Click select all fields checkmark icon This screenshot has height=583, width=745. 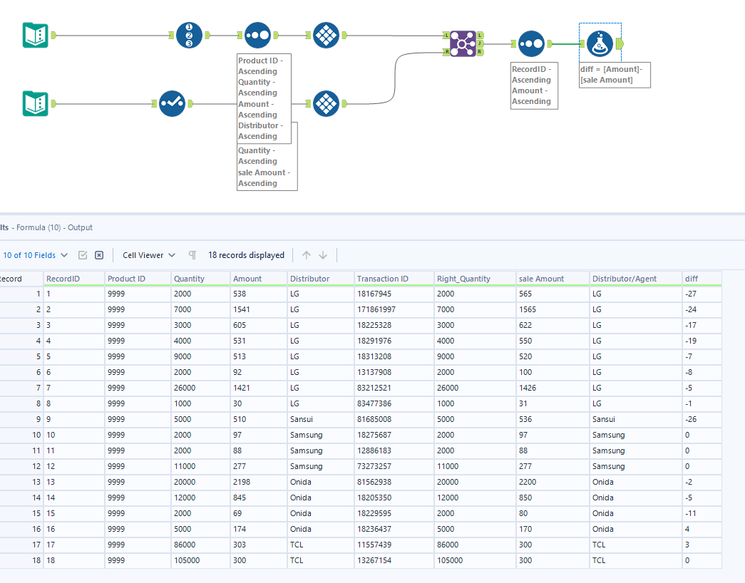coord(83,255)
